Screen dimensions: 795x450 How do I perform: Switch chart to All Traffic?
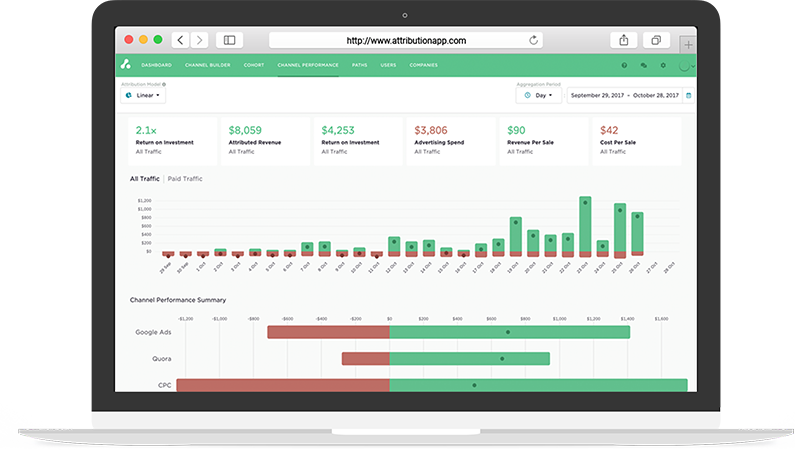[x=144, y=179]
